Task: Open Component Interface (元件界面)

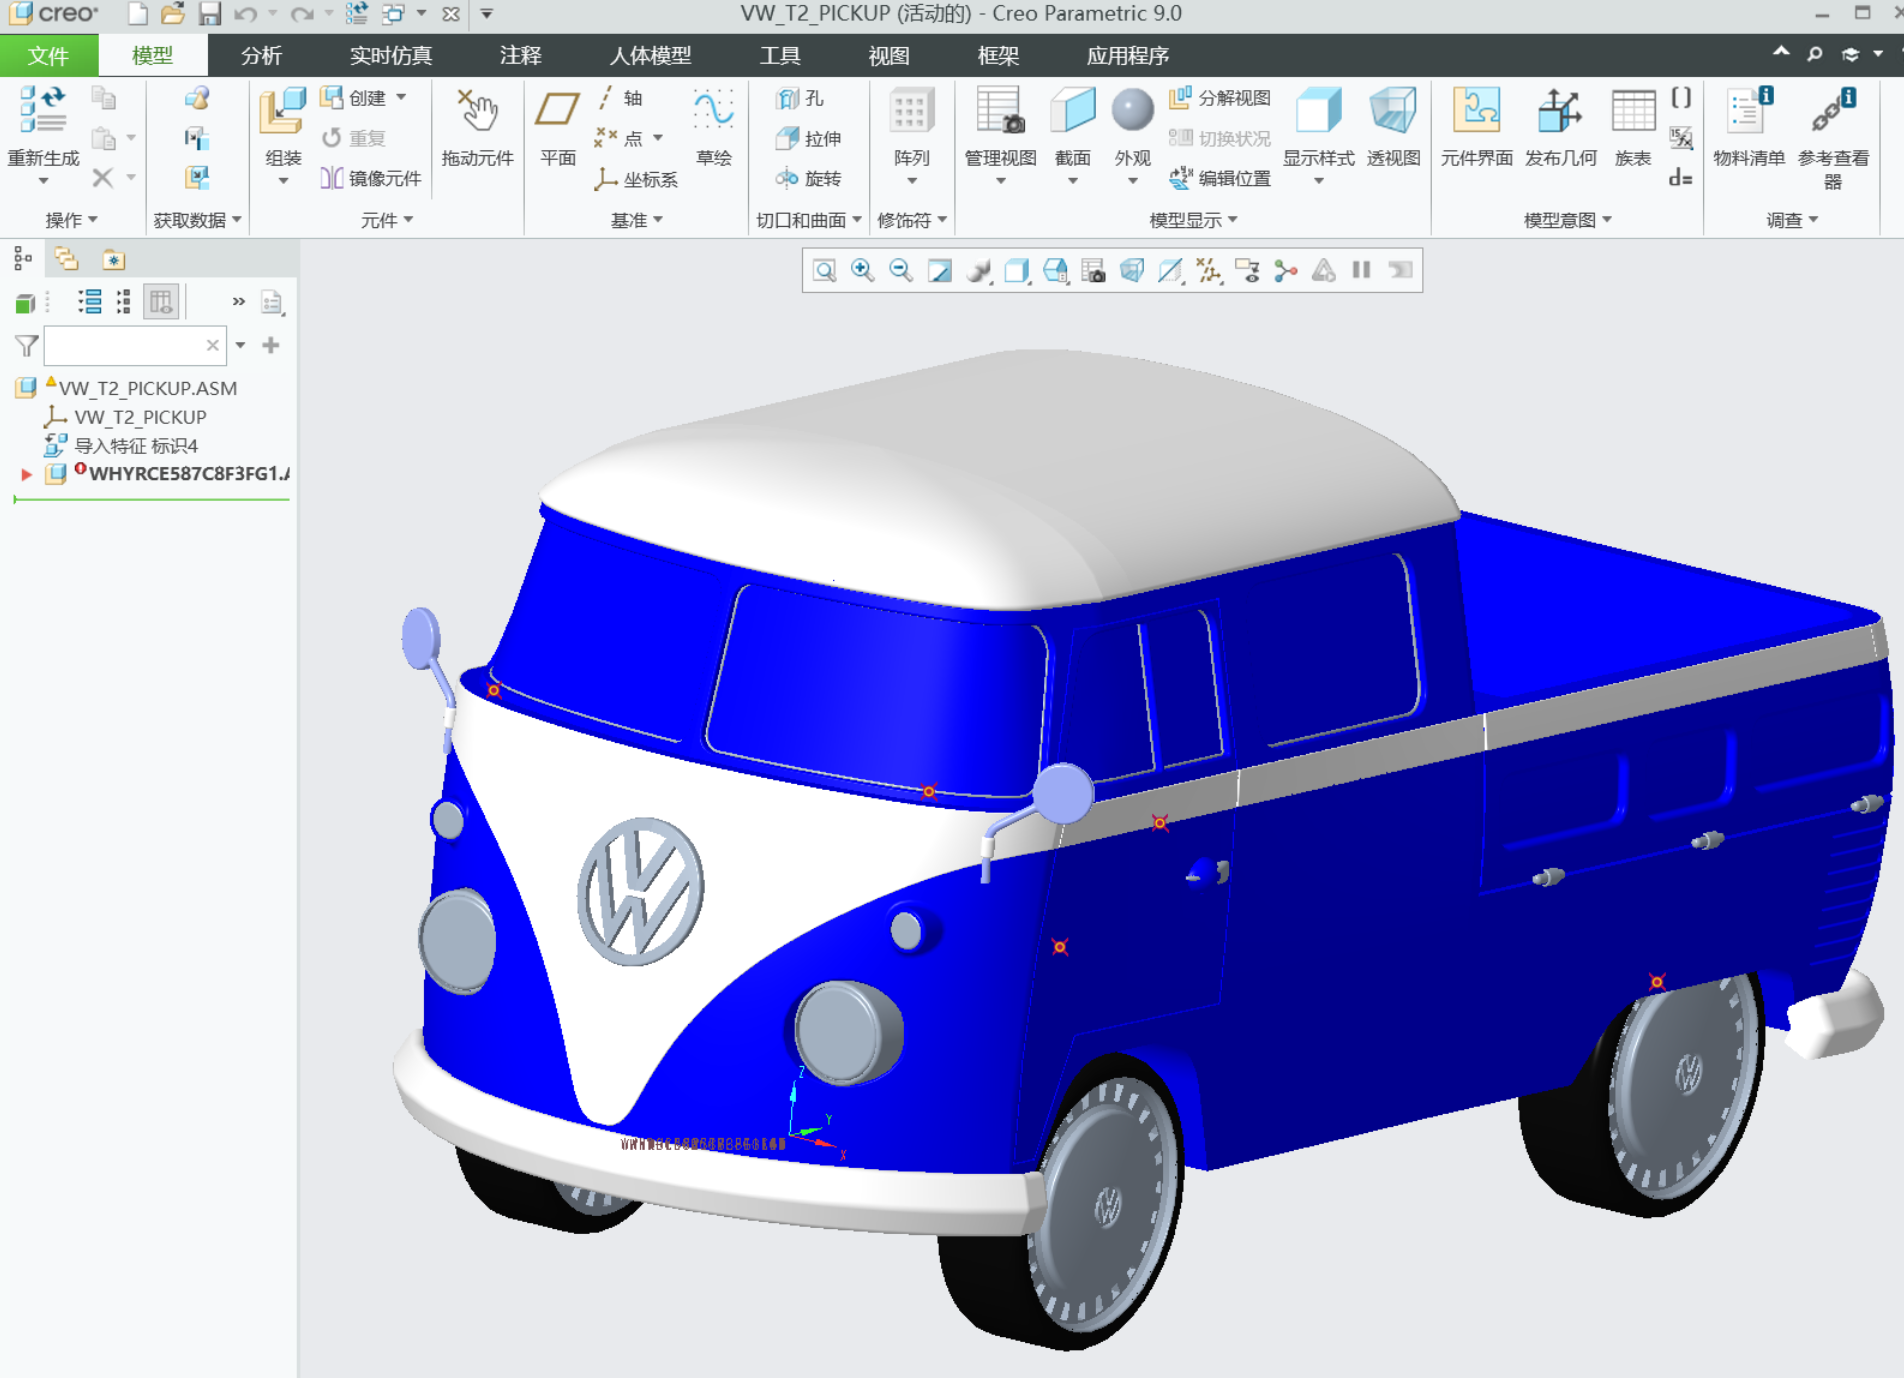Action: 1477,110
